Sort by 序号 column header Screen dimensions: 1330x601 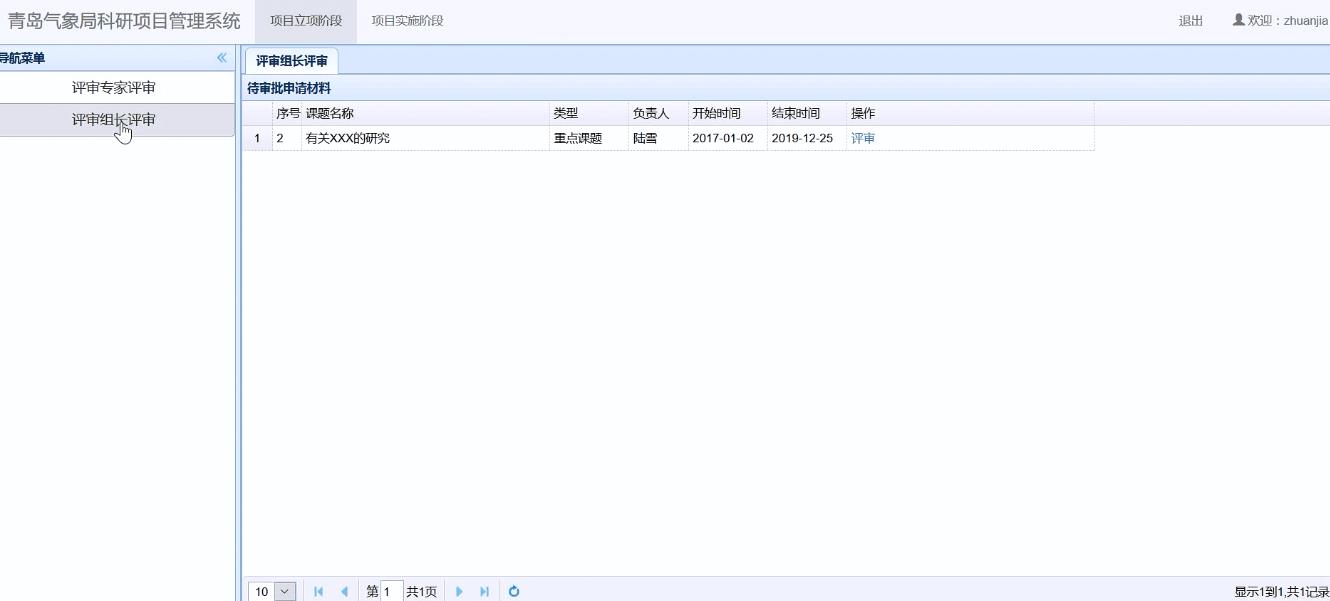click(x=288, y=114)
